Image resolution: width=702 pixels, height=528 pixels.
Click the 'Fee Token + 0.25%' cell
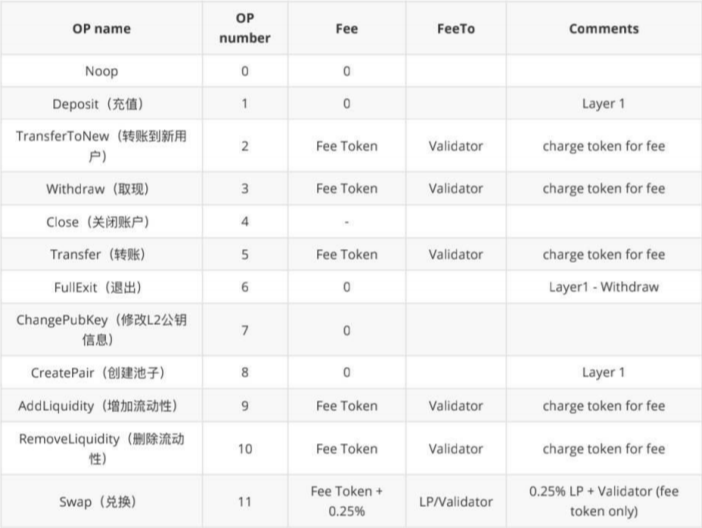click(346, 501)
